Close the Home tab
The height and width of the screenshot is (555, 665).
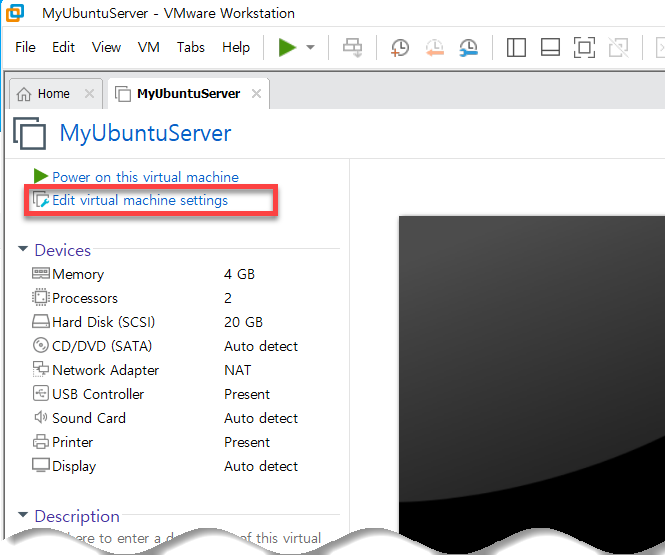click(x=89, y=93)
